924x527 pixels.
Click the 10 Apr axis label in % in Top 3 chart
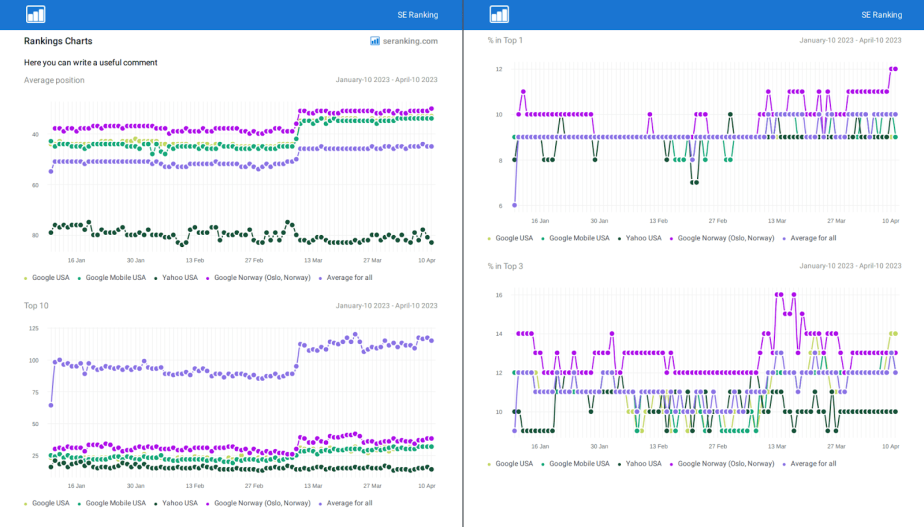point(890,446)
